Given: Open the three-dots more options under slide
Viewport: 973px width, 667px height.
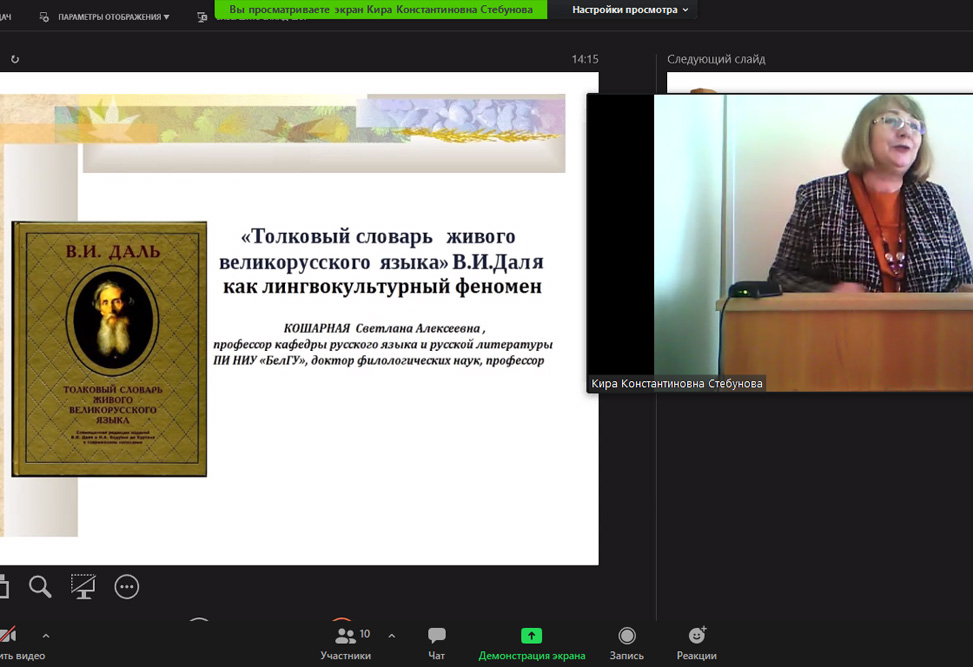Looking at the screenshot, I should (x=127, y=587).
